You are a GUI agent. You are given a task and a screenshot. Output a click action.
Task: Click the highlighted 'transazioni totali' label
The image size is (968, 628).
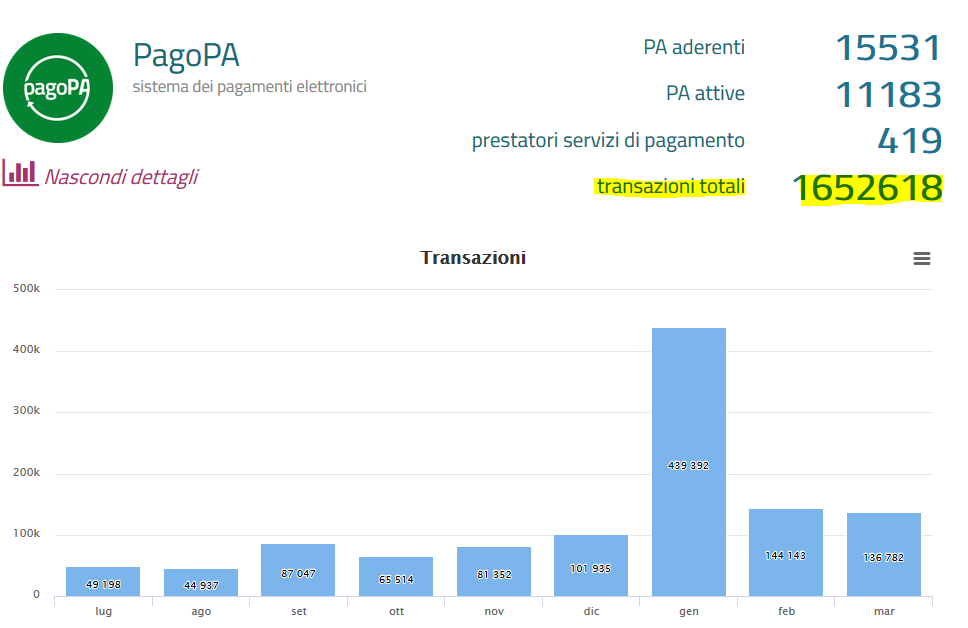tap(670, 186)
